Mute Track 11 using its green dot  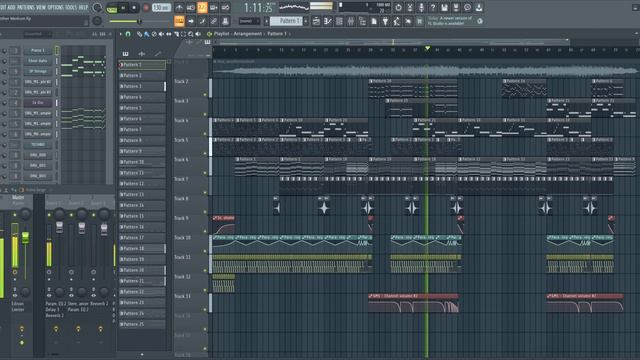(205, 270)
